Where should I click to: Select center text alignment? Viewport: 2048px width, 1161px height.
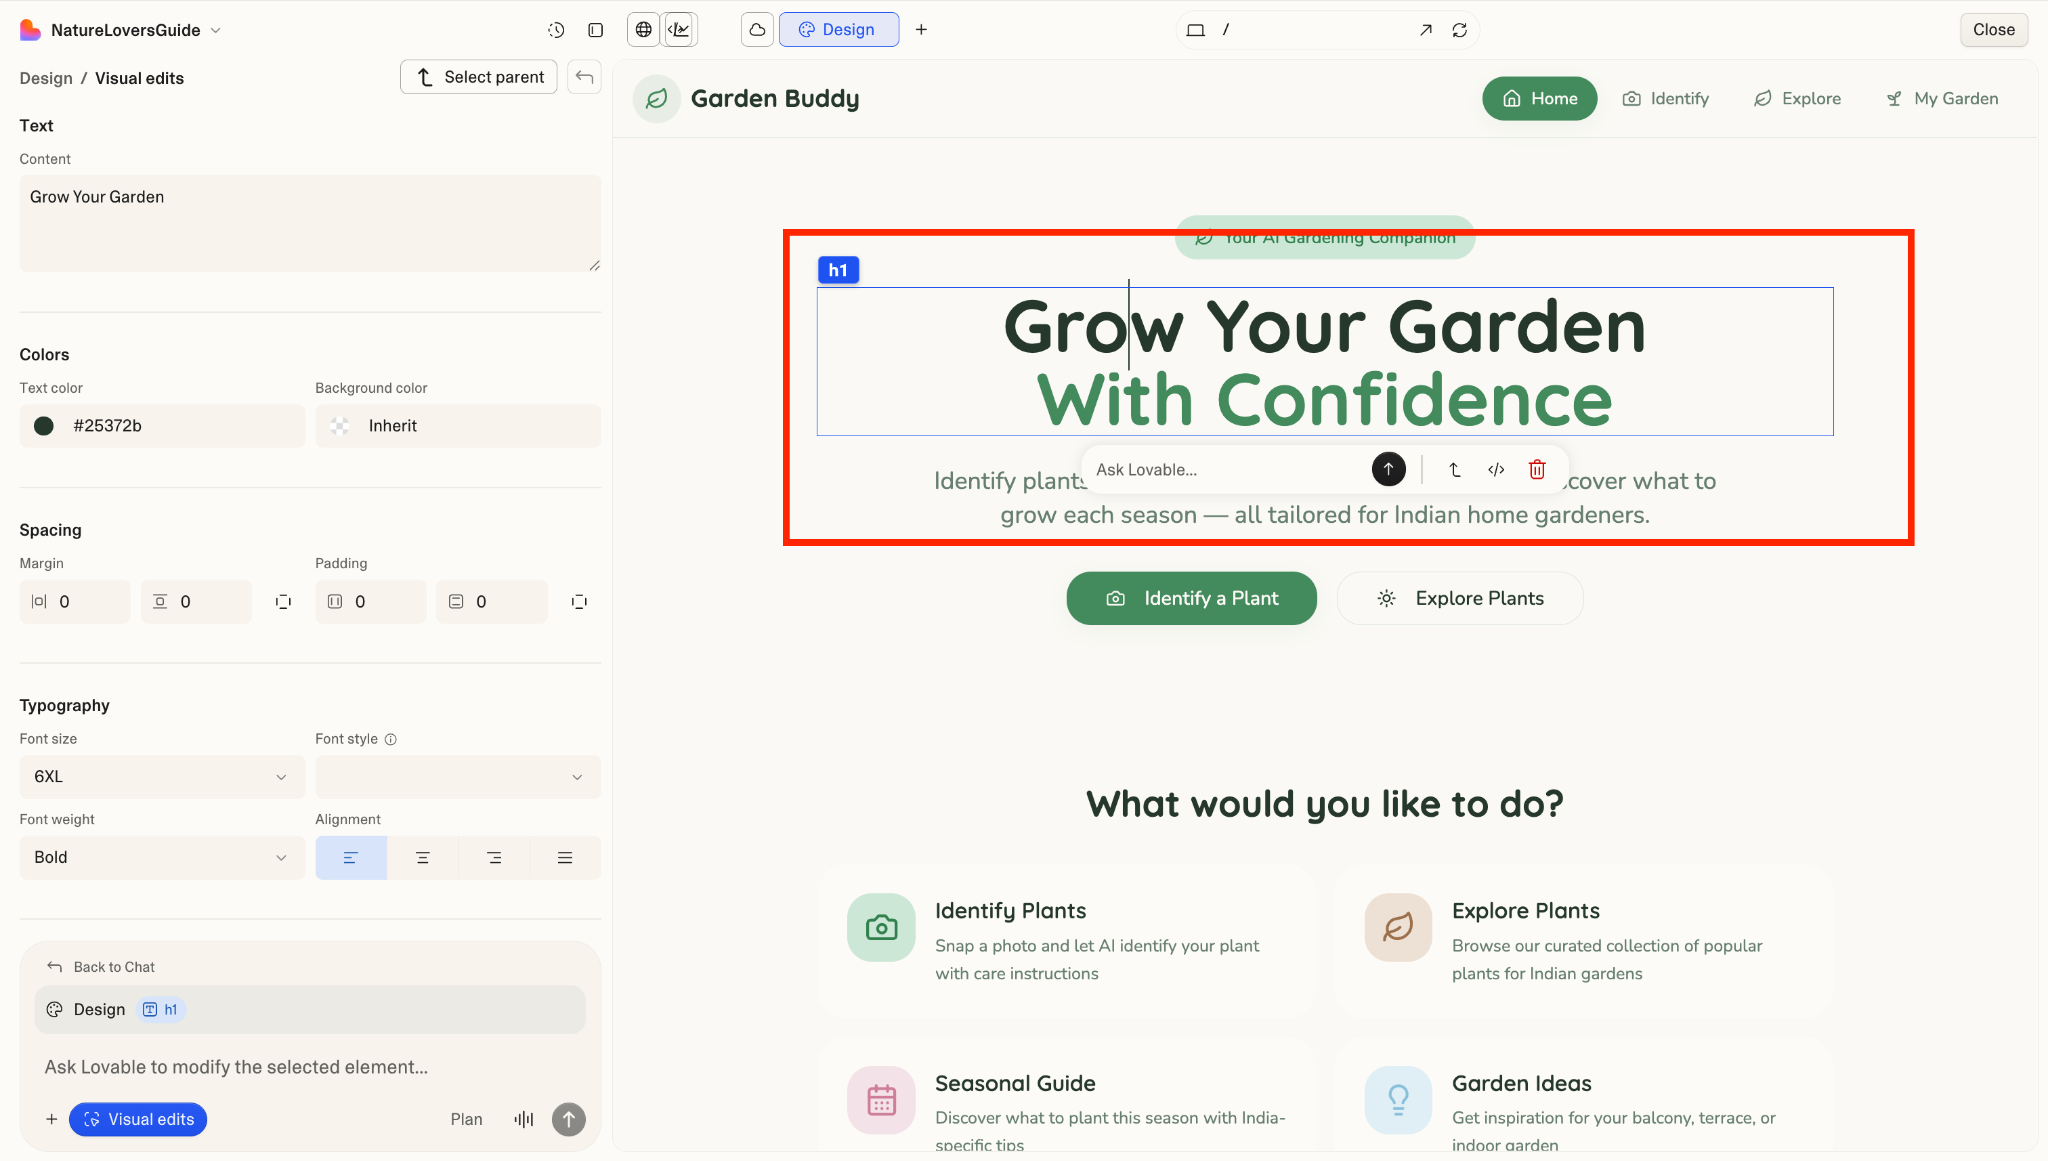click(x=423, y=858)
